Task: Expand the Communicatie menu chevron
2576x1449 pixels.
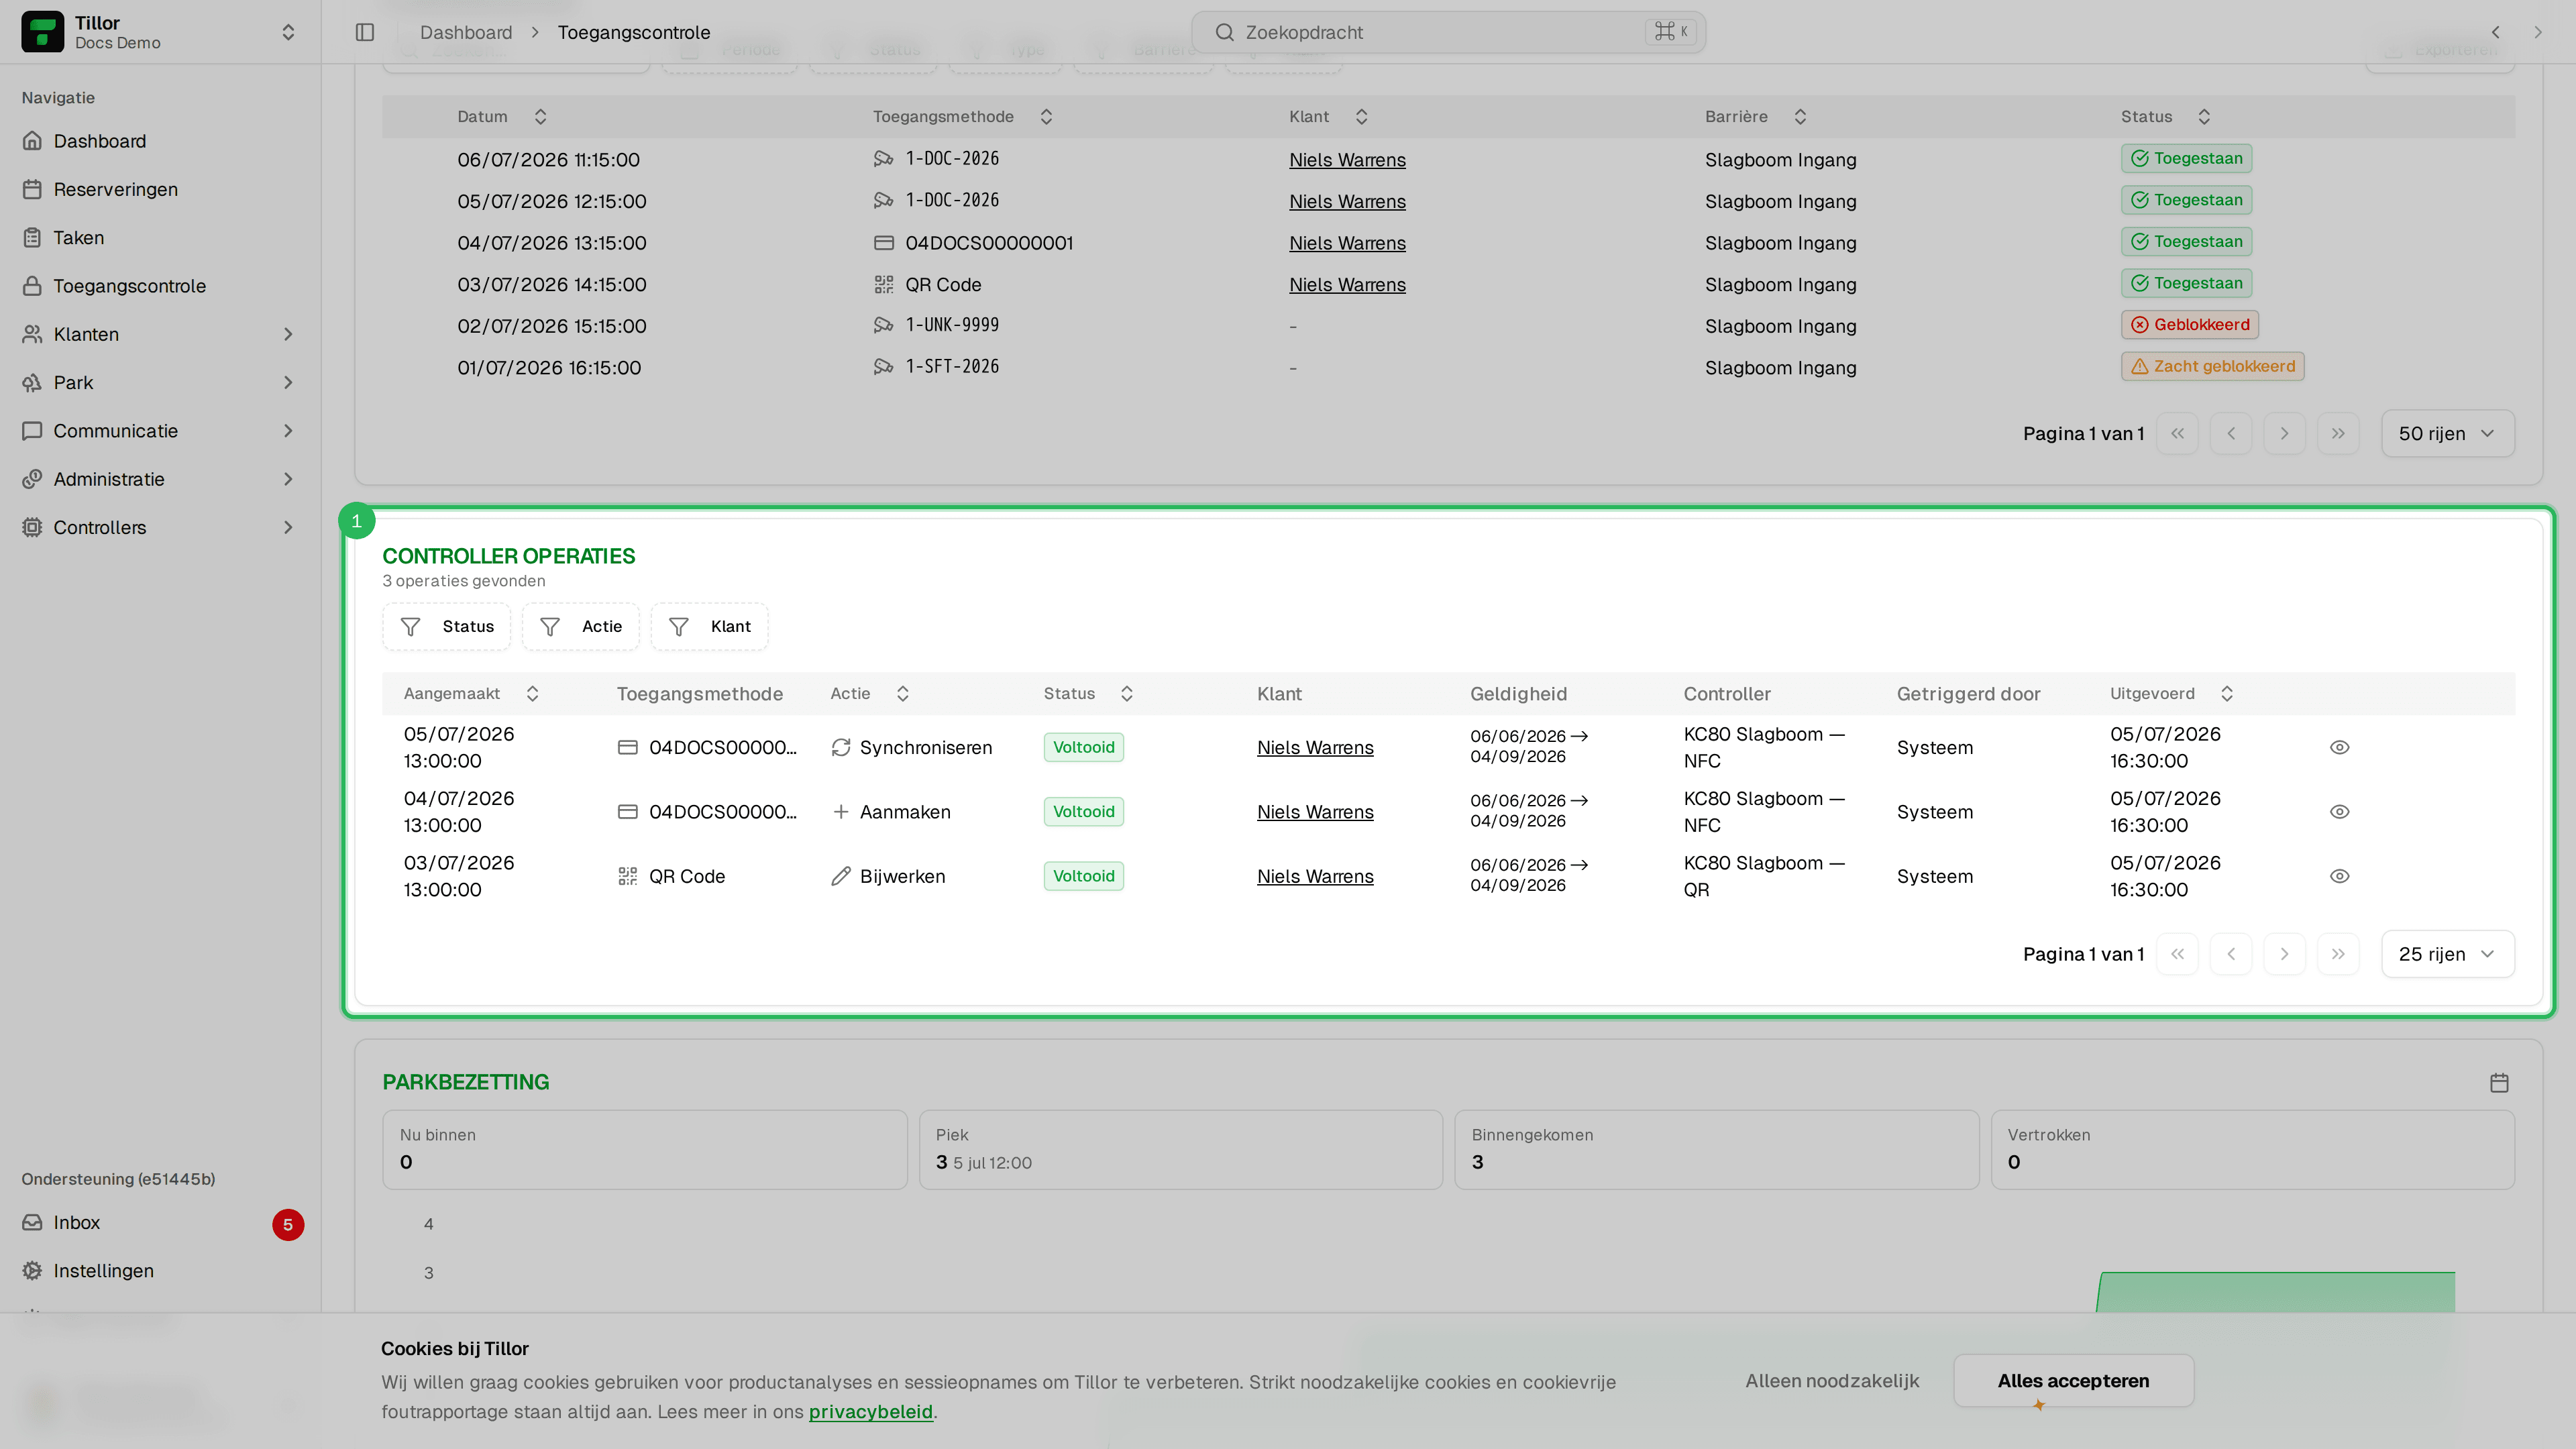Action: [x=288, y=431]
